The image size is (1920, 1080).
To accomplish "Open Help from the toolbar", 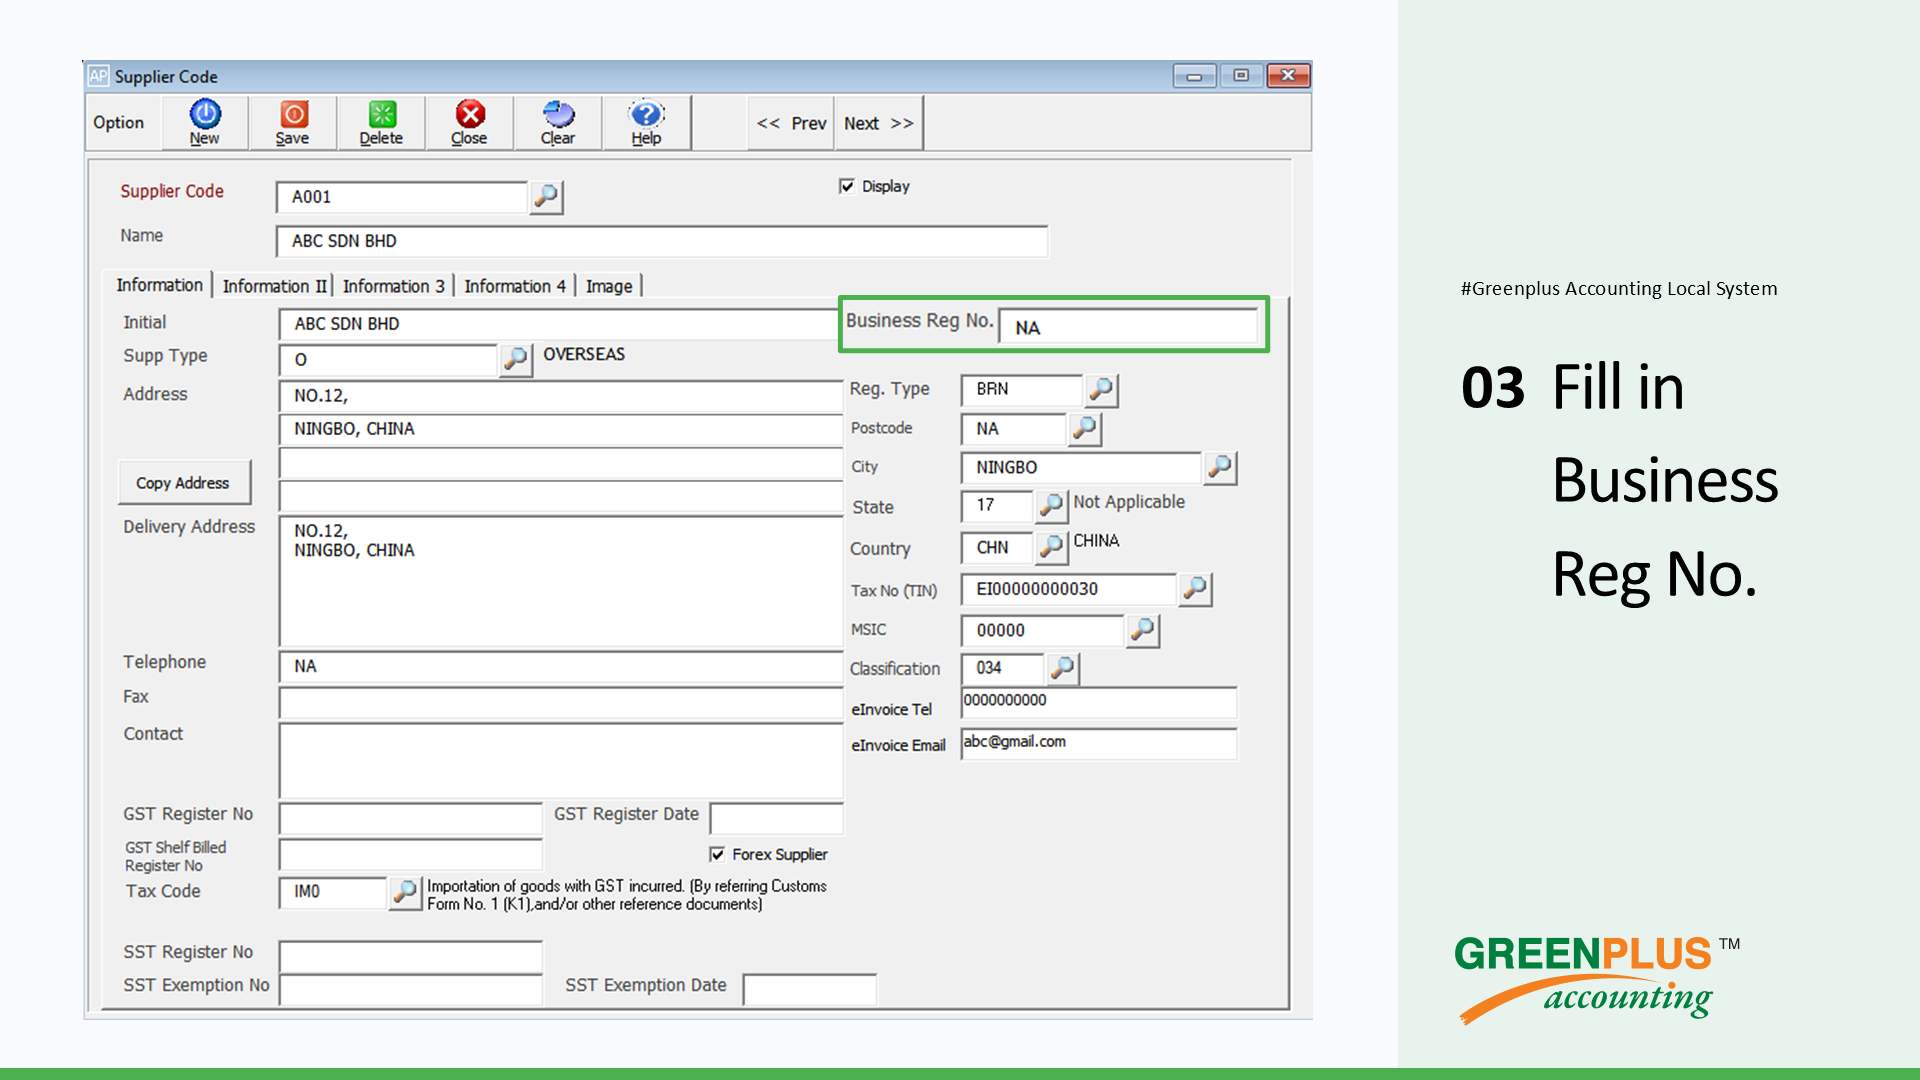I will tap(646, 123).
